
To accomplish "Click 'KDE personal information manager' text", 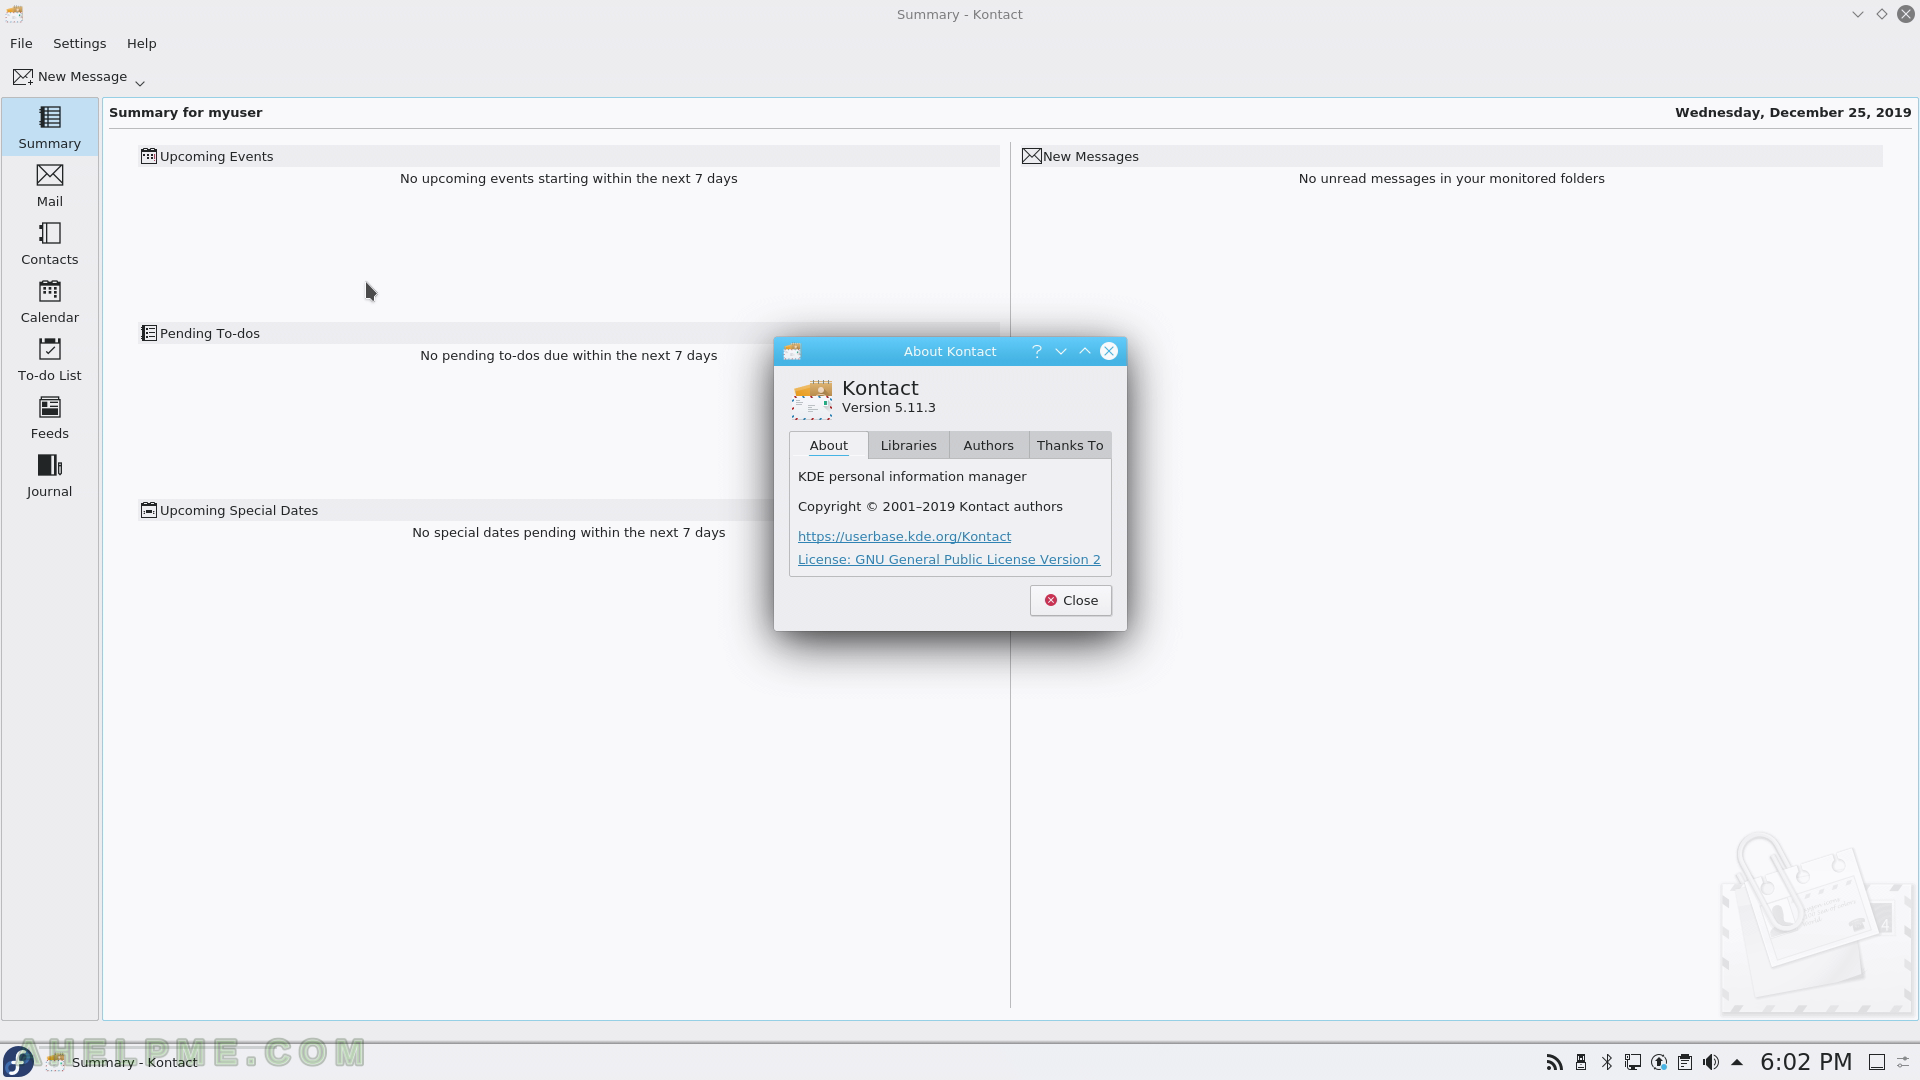I will point(912,477).
